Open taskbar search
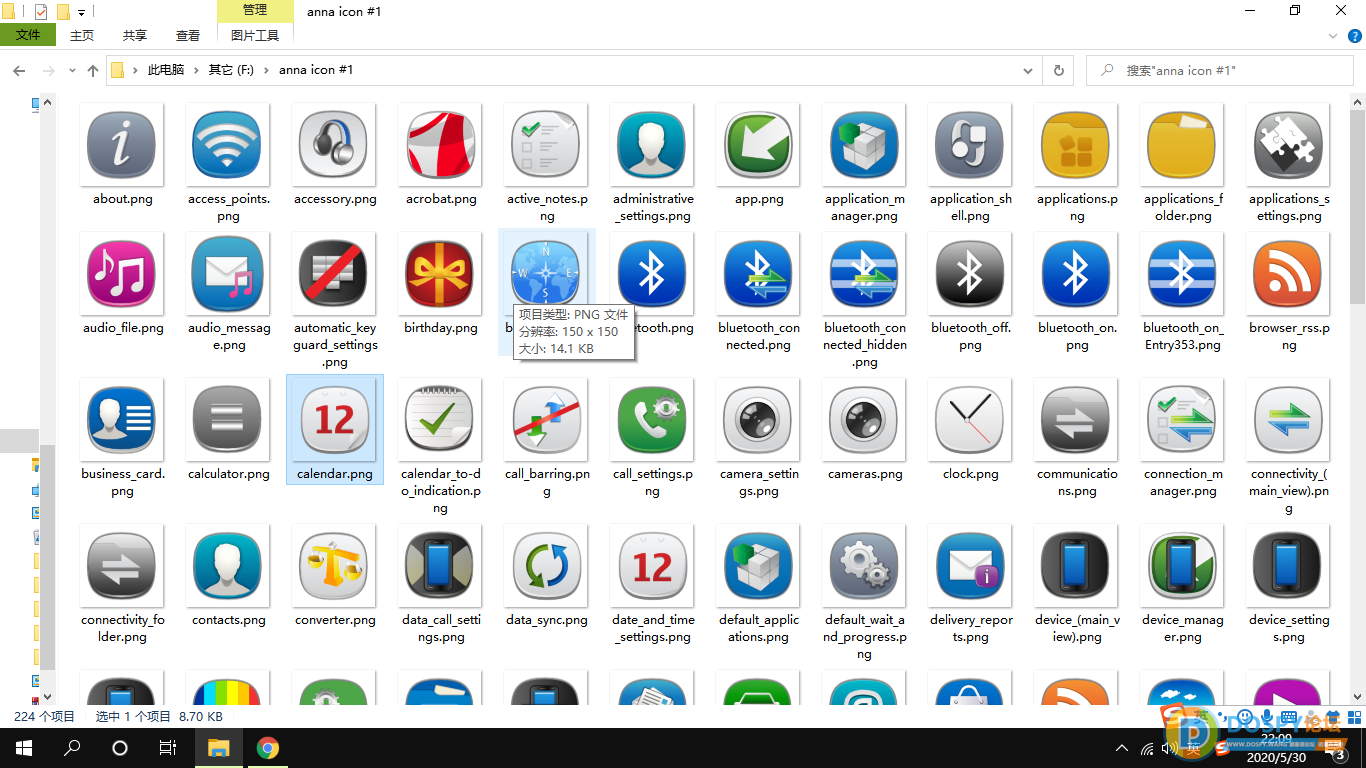Viewport: 1366px width, 768px height. (x=72, y=748)
